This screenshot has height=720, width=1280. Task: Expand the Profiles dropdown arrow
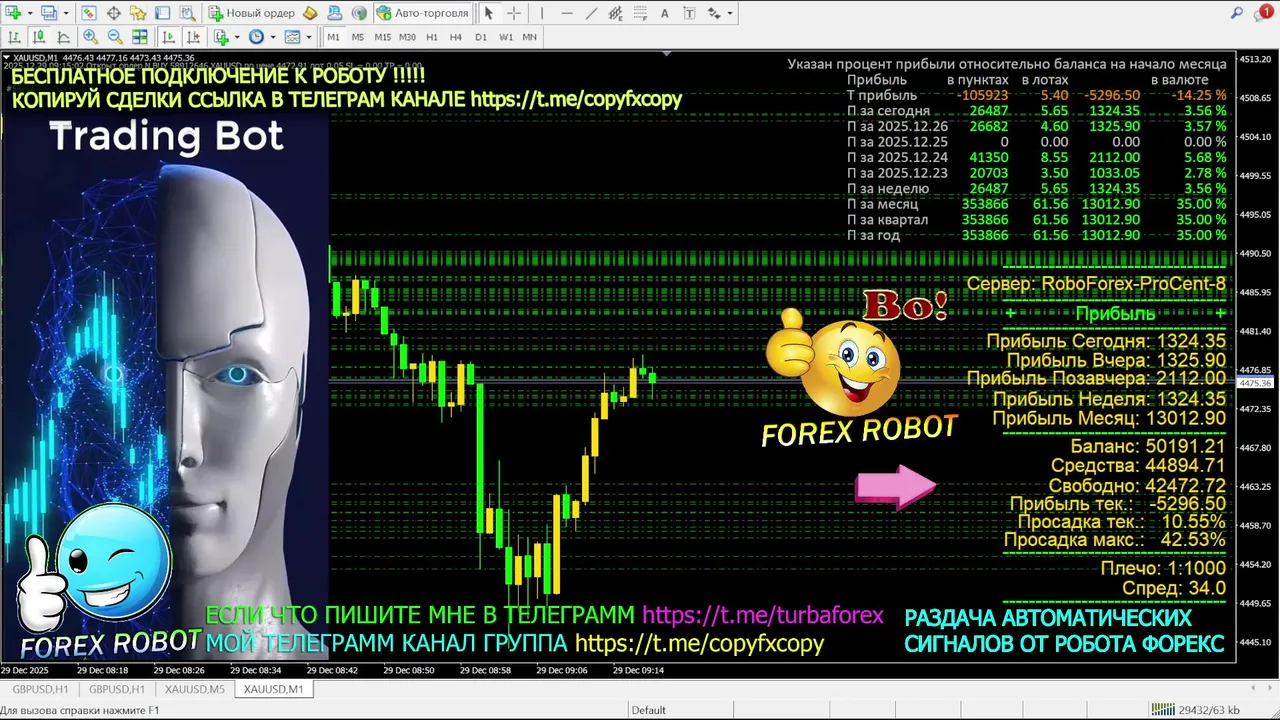pyautogui.click(x=66, y=13)
